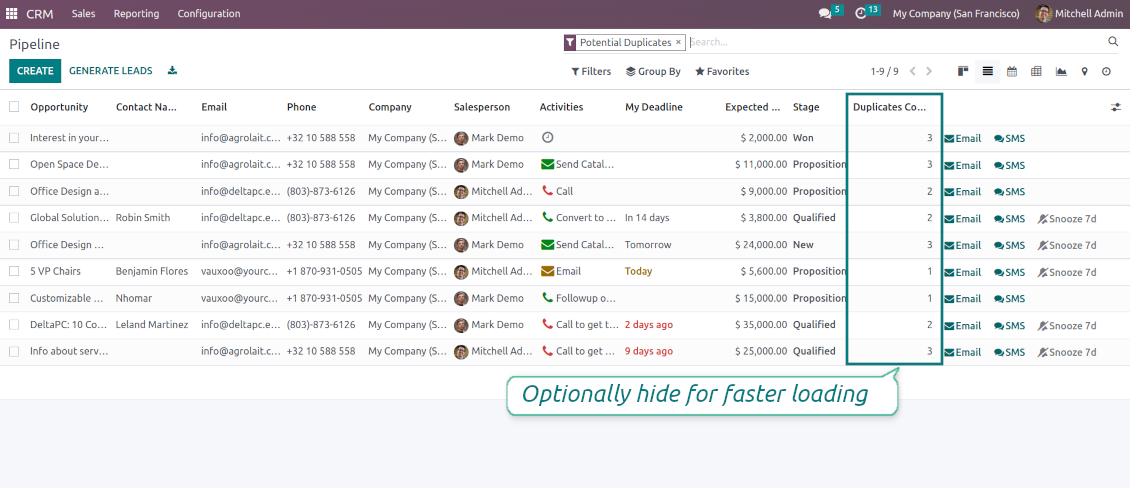Open the apps grid menu icon

[x=12, y=14]
